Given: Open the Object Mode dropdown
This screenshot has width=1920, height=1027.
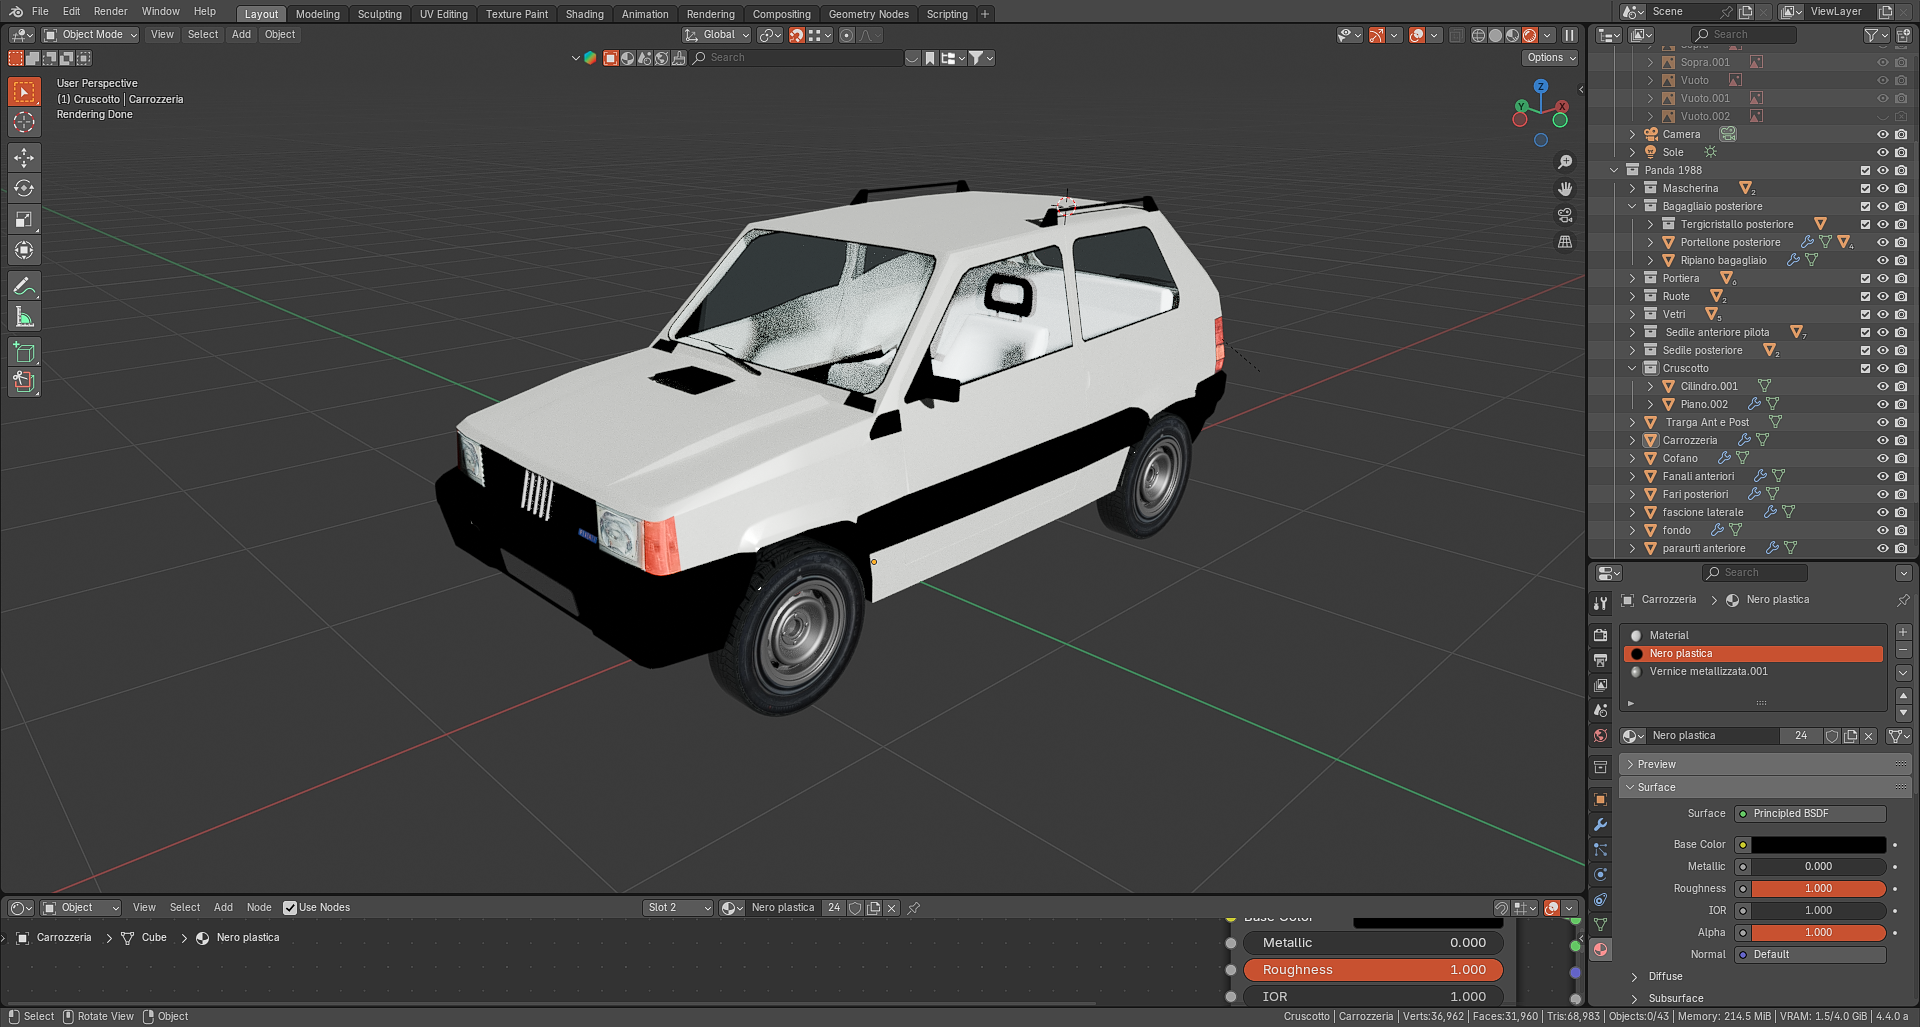Looking at the screenshot, I should click(x=90, y=35).
